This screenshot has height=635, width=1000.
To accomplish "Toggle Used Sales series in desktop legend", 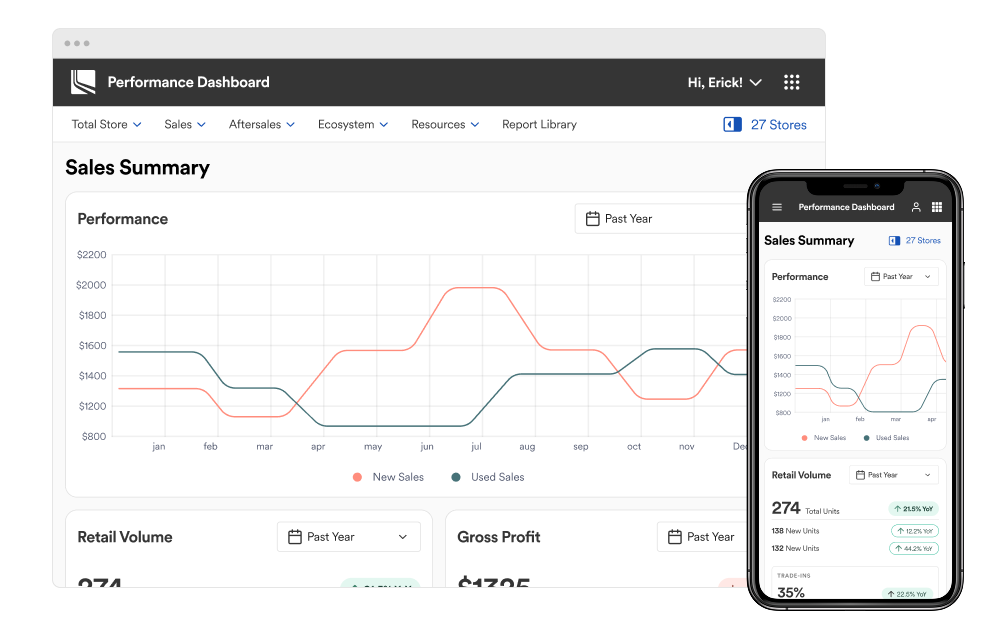I will 487,477.
